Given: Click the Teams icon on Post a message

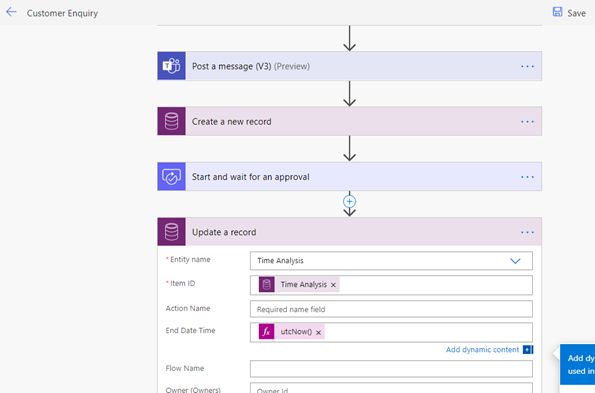Looking at the screenshot, I should pyautogui.click(x=172, y=66).
